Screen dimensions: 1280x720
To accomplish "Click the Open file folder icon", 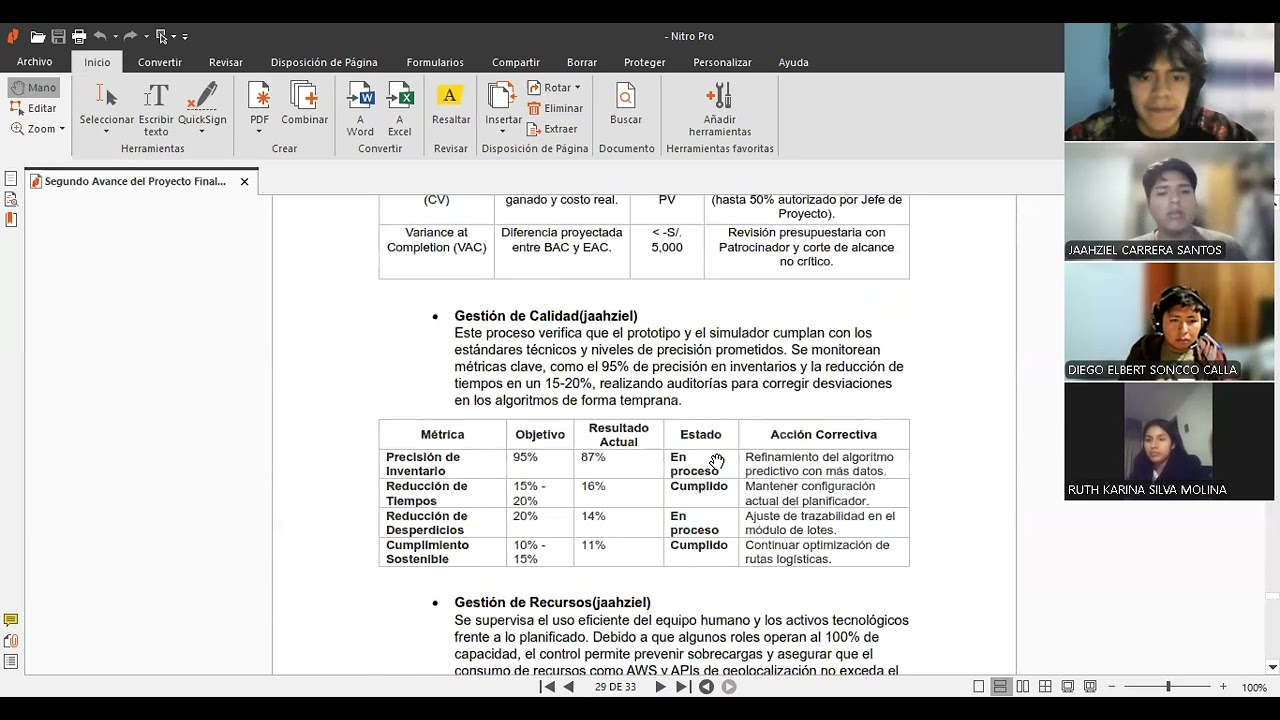I will [x=37, y=37].
